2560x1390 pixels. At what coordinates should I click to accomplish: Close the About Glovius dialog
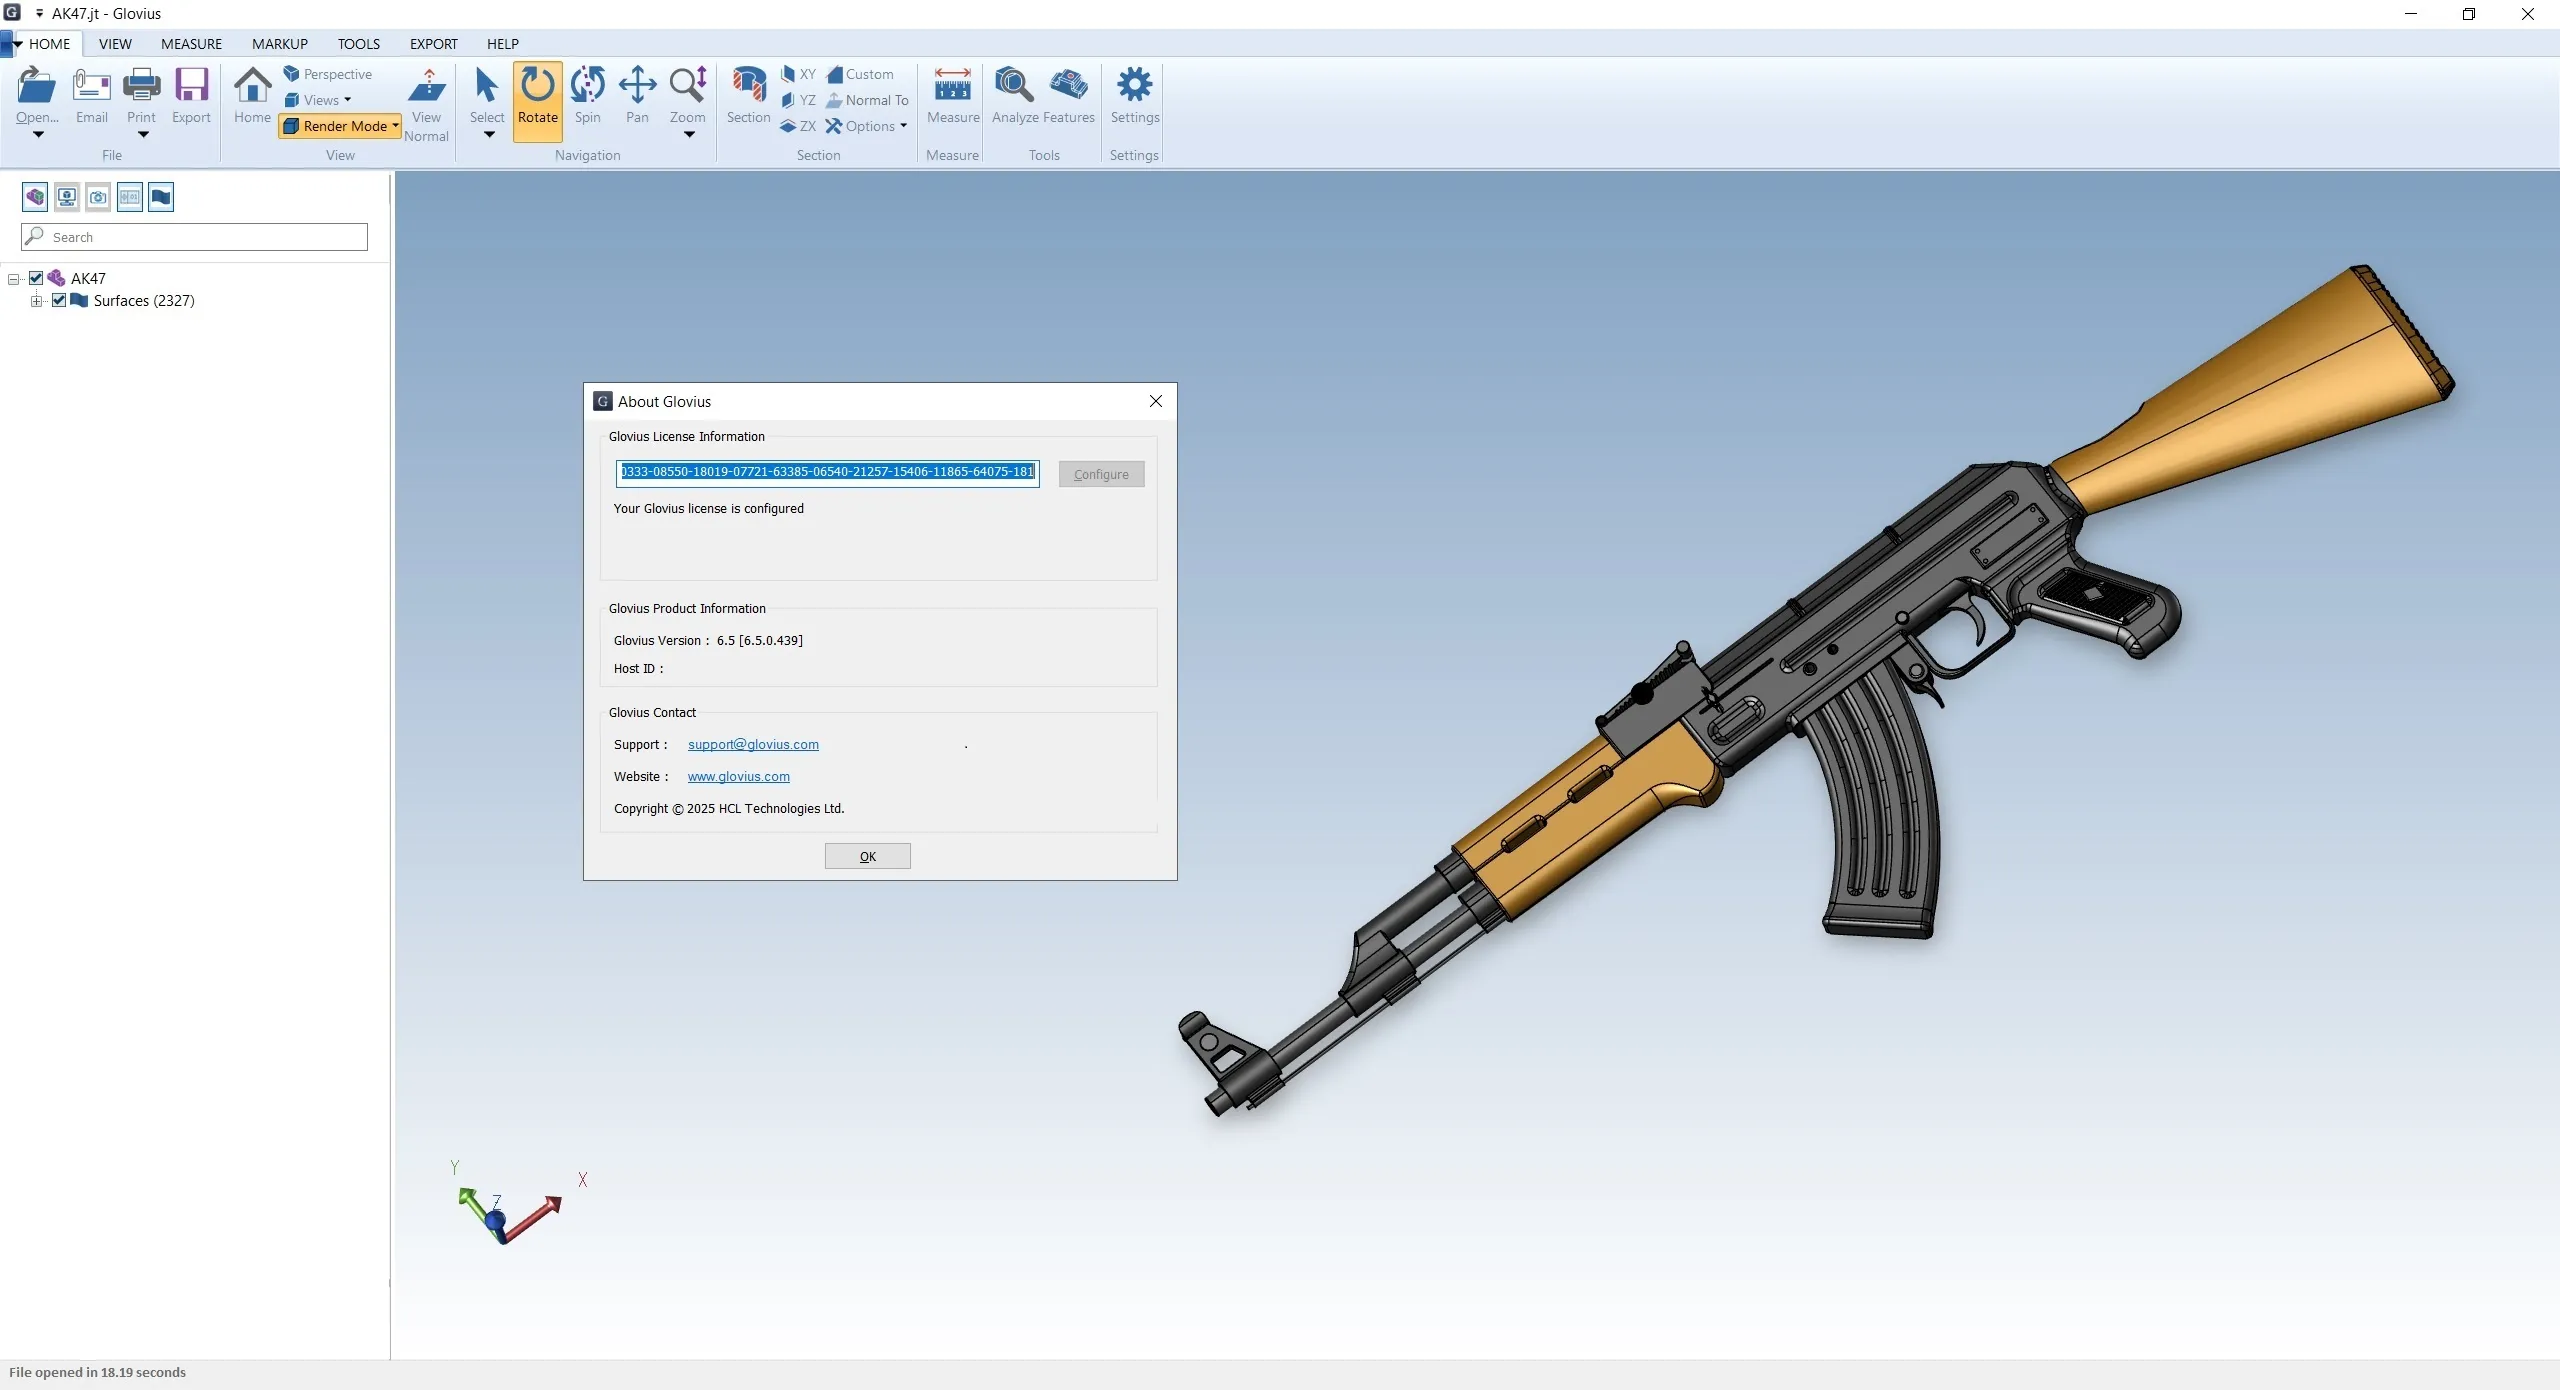coord(1156,401)
